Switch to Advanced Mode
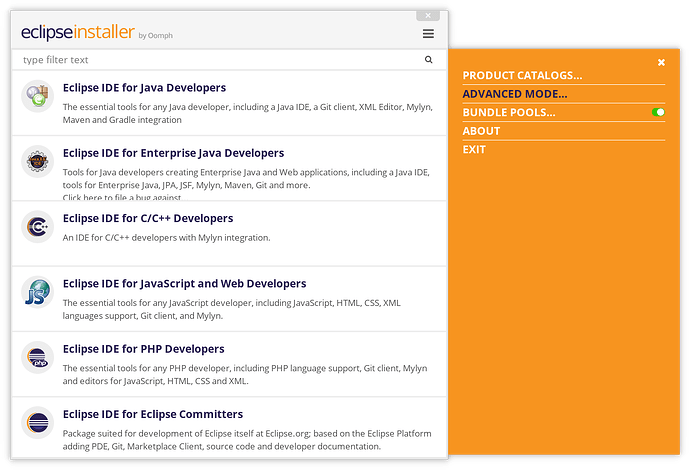690x470 pixels. (x=514, y=94)
